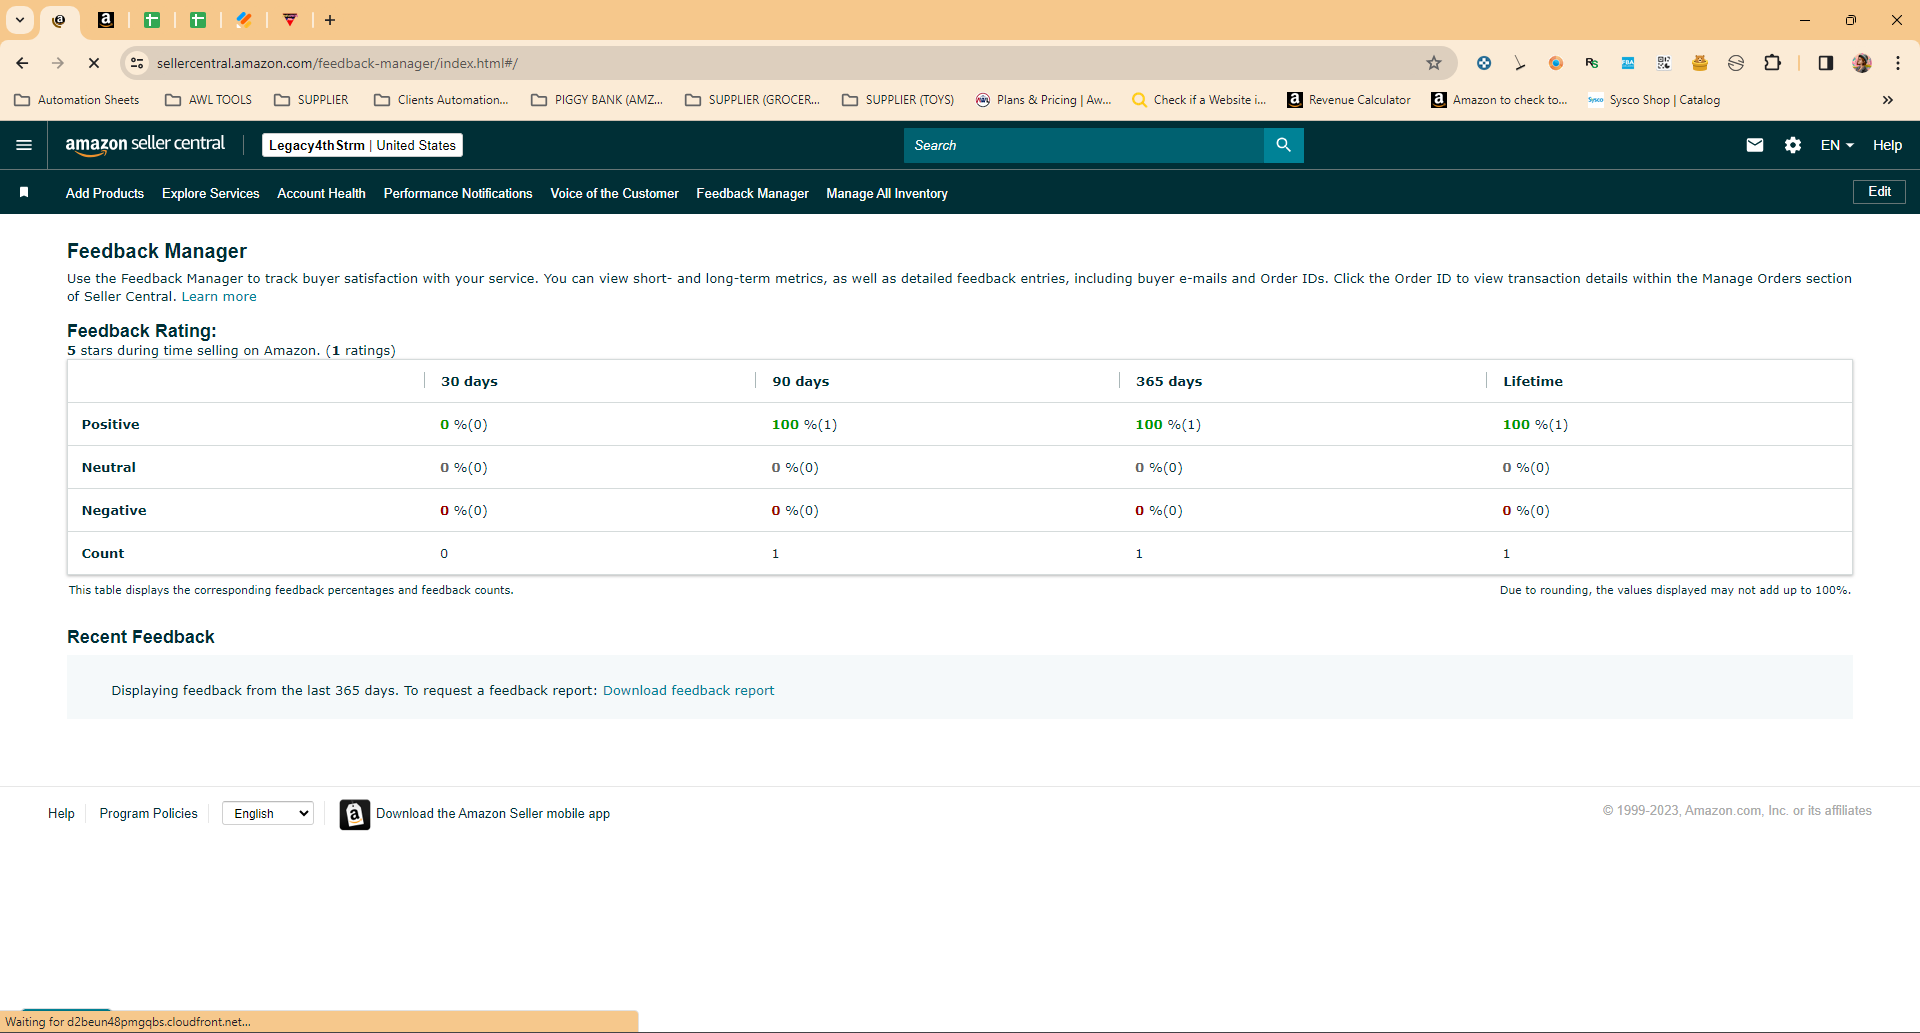Open the footer Help link
The height and width of the screenshot is (1033, 1920).
(61, 814)
